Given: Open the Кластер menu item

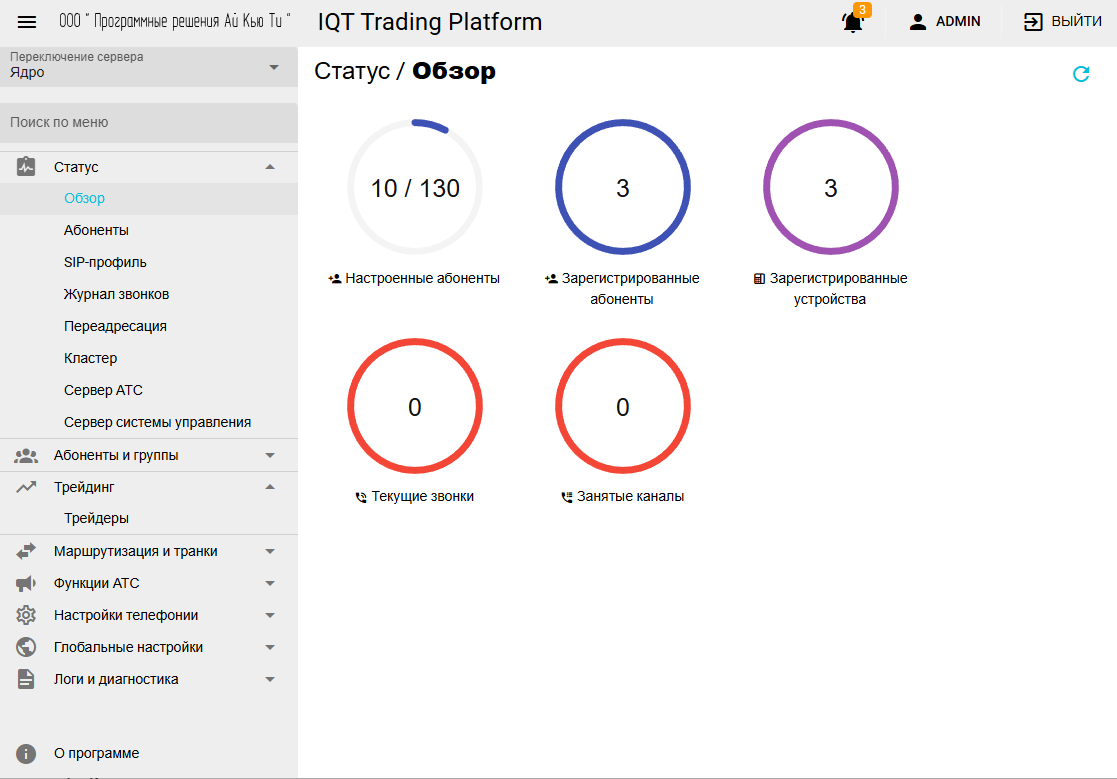Looking at the screenshot, I should pyautogui.click(x=149, y=358).
